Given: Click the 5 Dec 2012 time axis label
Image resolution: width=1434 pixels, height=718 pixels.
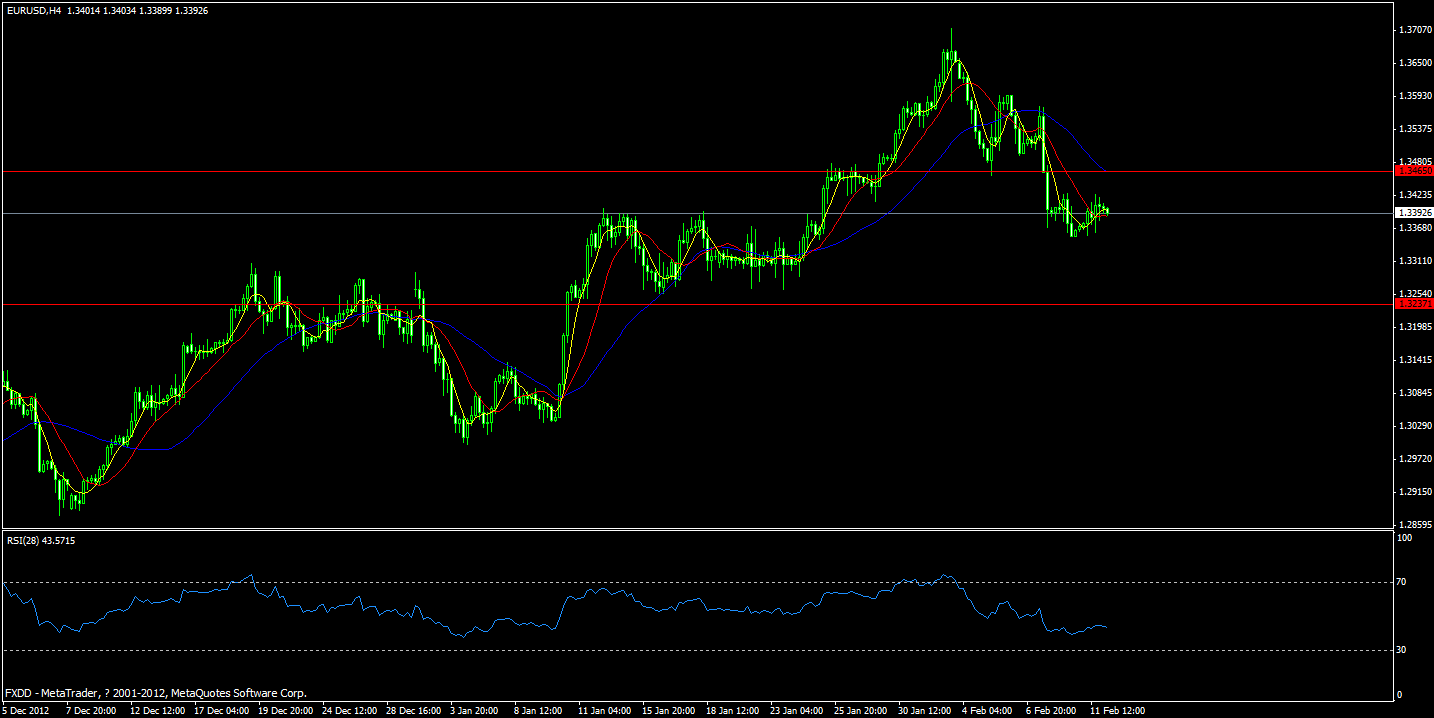Looking at the screenshot, I should tap(28, 712).
